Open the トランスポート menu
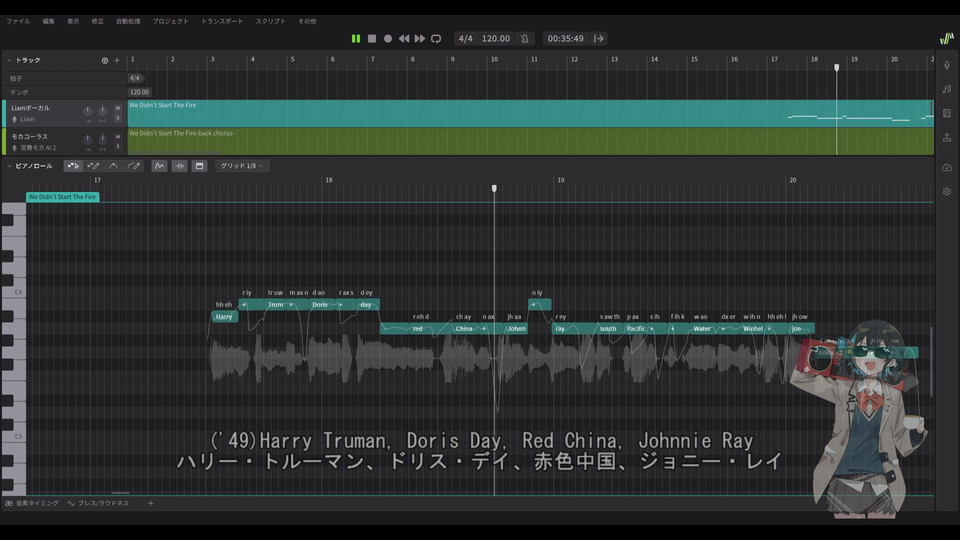Screen dimensions: 960x540 point(222,21)
